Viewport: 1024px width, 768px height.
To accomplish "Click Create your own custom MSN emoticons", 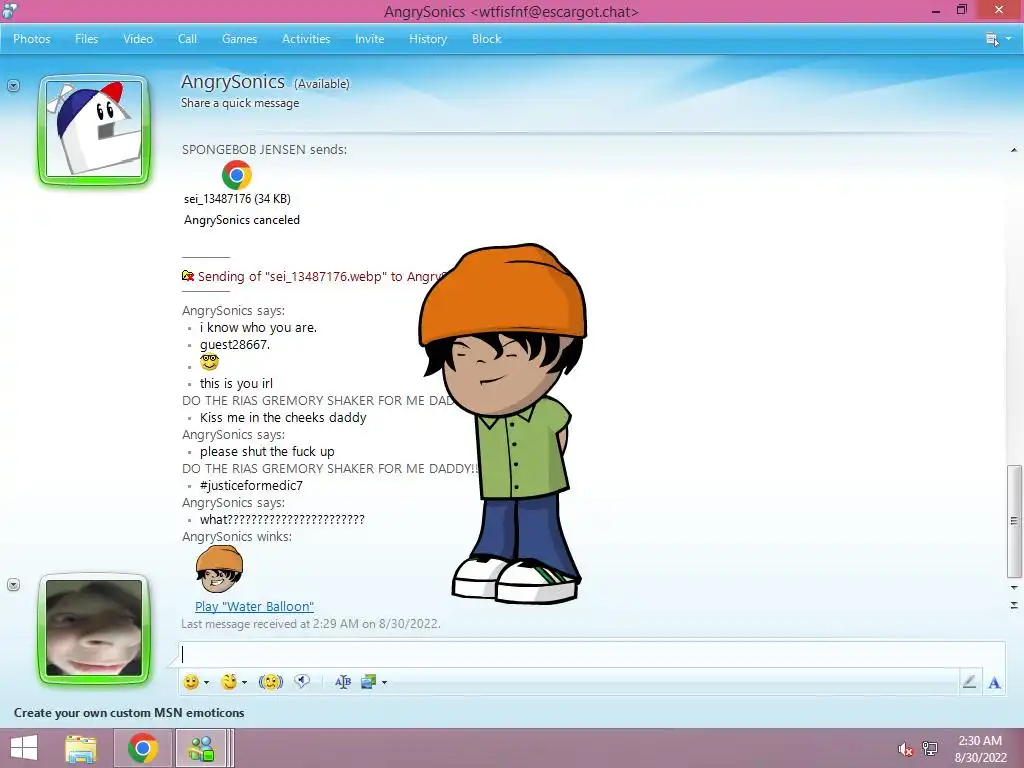I will [129, 712].
